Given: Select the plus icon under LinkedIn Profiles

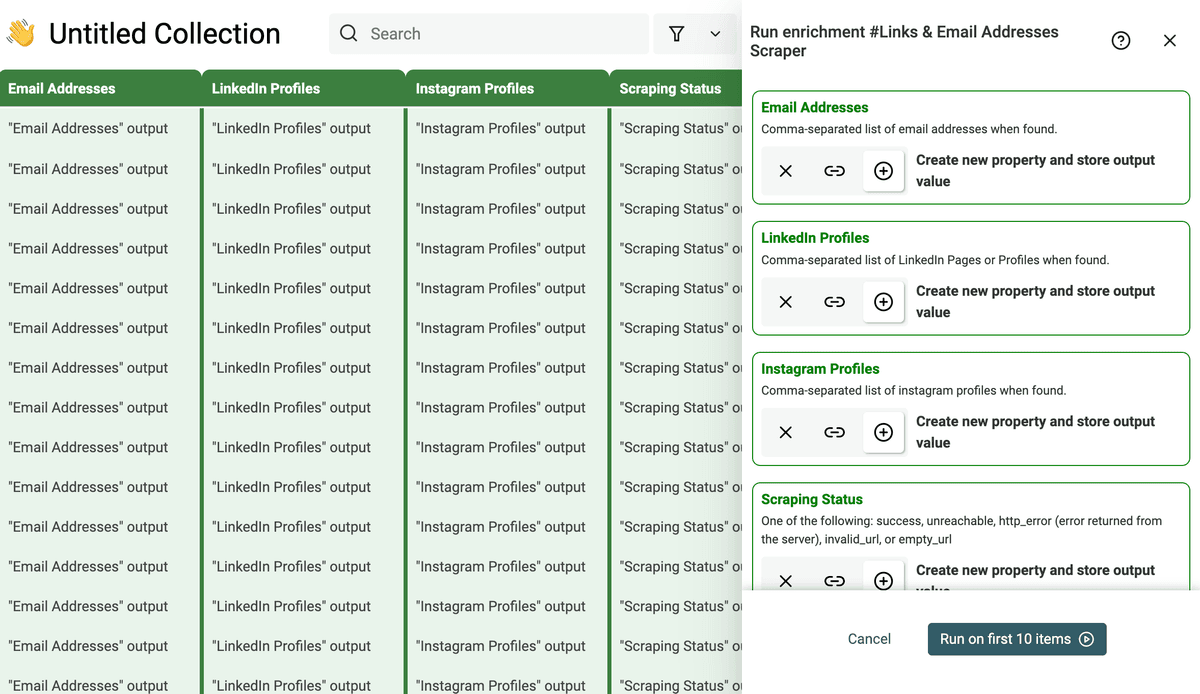Looking at the screenshot, I should pos(883,302).
